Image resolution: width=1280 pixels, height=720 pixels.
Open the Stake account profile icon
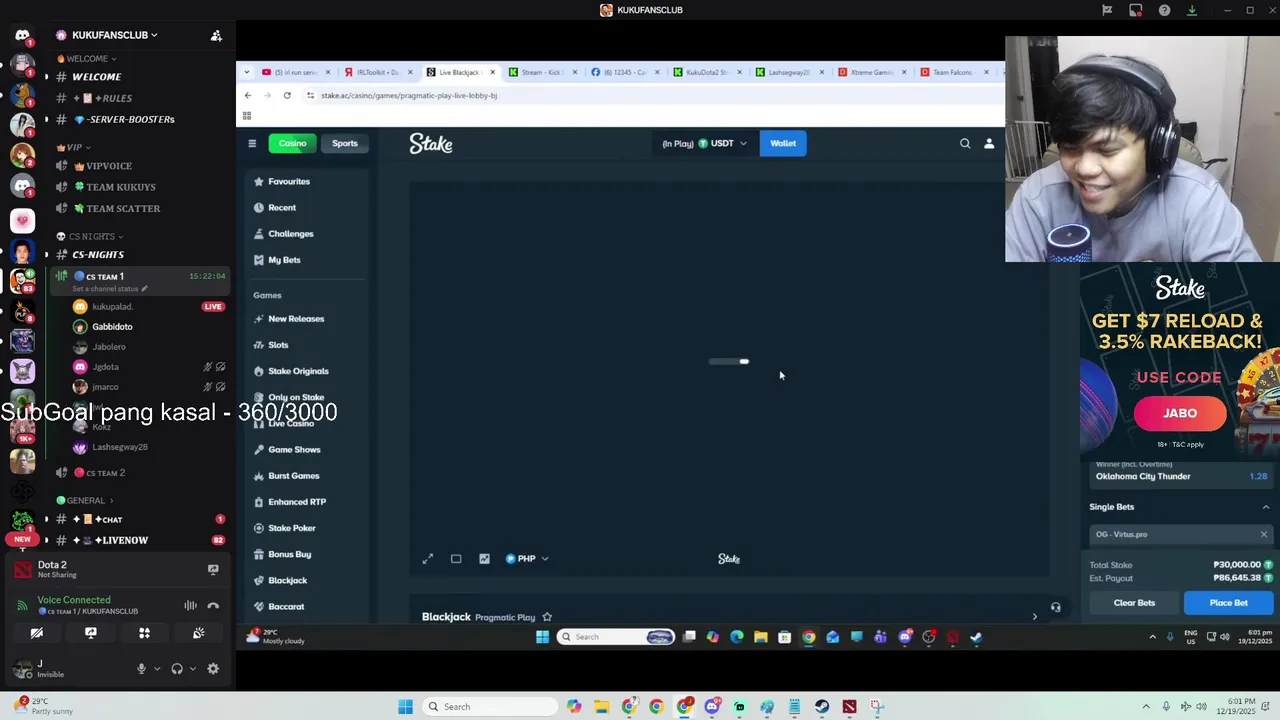pyautogui.click(x=989, y=143)
